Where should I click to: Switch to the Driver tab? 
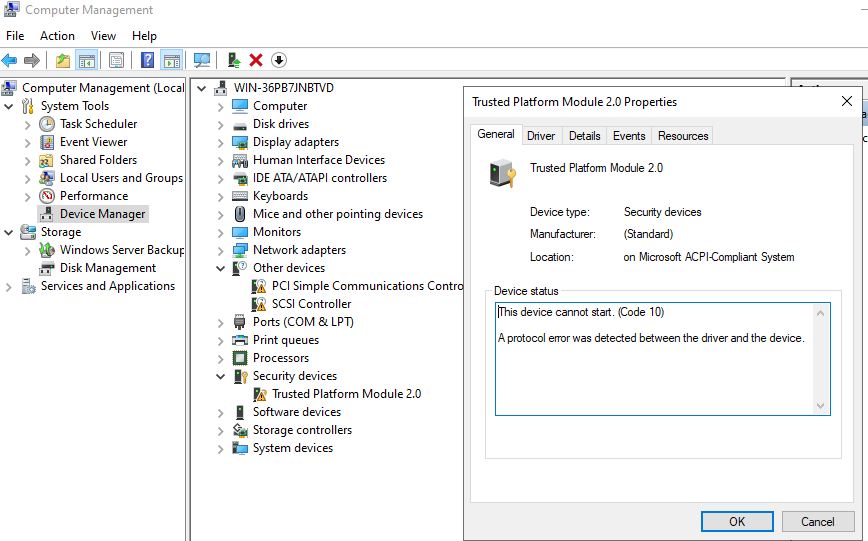click(541, 136)
